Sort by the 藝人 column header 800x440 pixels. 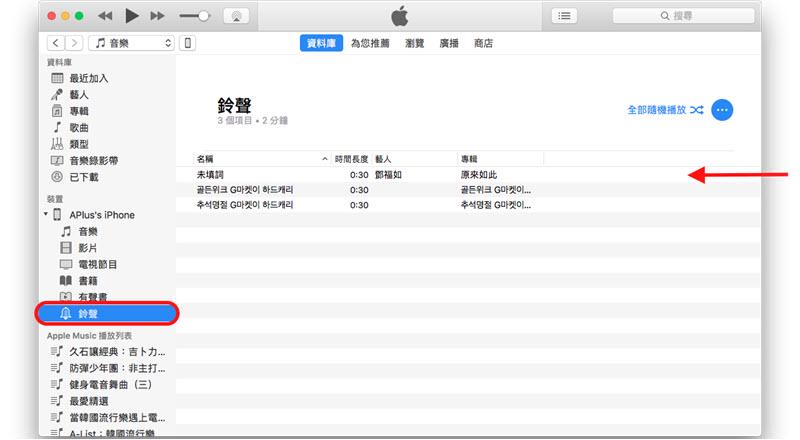click(x=414, y=159)
